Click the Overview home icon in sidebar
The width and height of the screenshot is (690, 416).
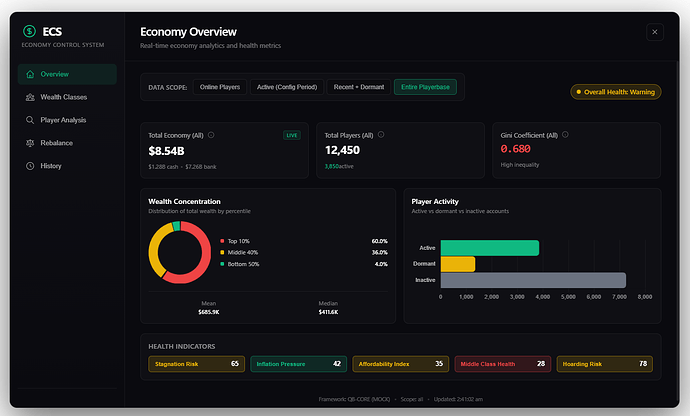[30, 74]
